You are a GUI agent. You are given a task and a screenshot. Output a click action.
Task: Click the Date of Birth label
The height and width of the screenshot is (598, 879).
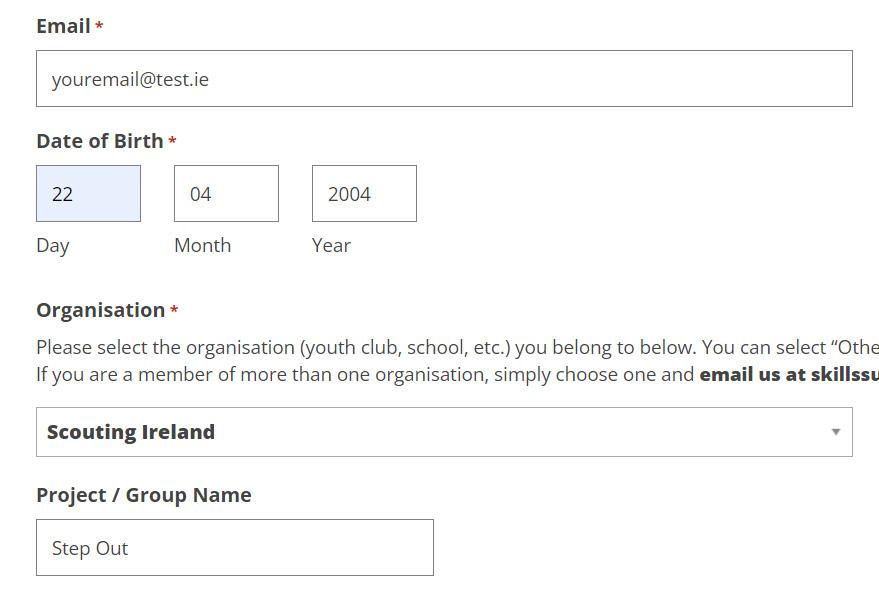[99, 141]
